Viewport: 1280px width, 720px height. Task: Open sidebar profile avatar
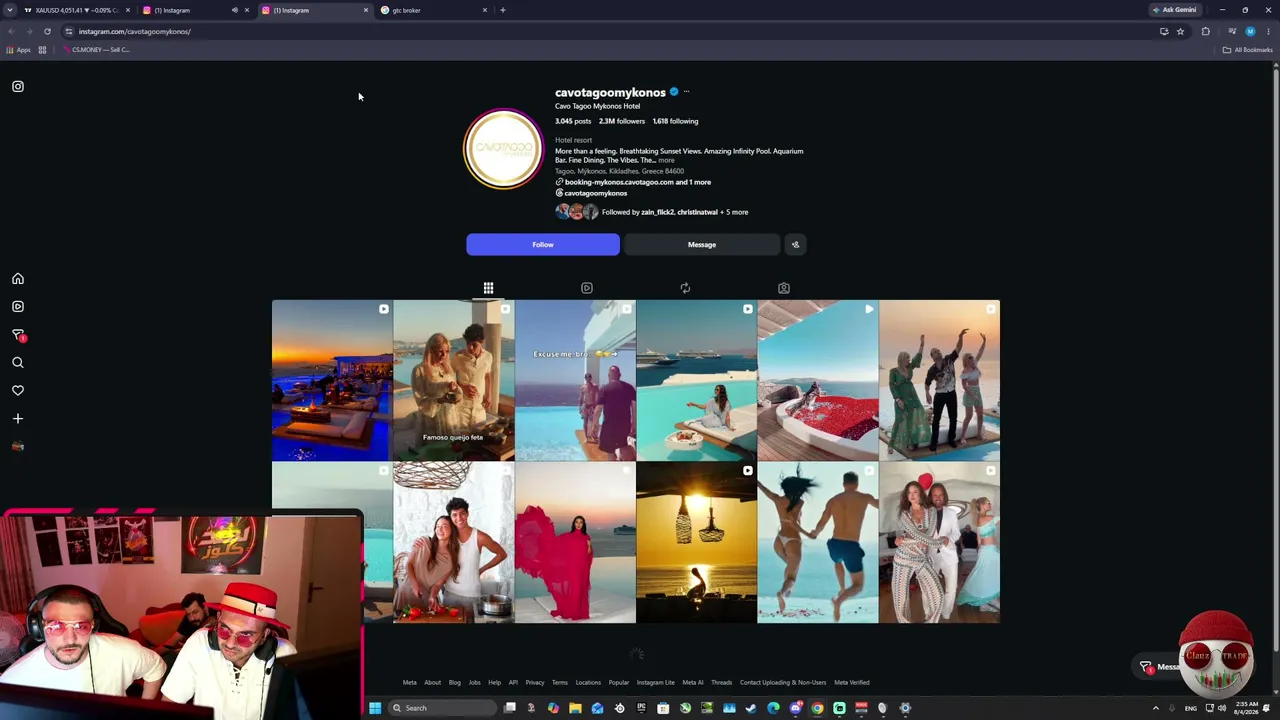pyautogui.click(x=18, y=447)
